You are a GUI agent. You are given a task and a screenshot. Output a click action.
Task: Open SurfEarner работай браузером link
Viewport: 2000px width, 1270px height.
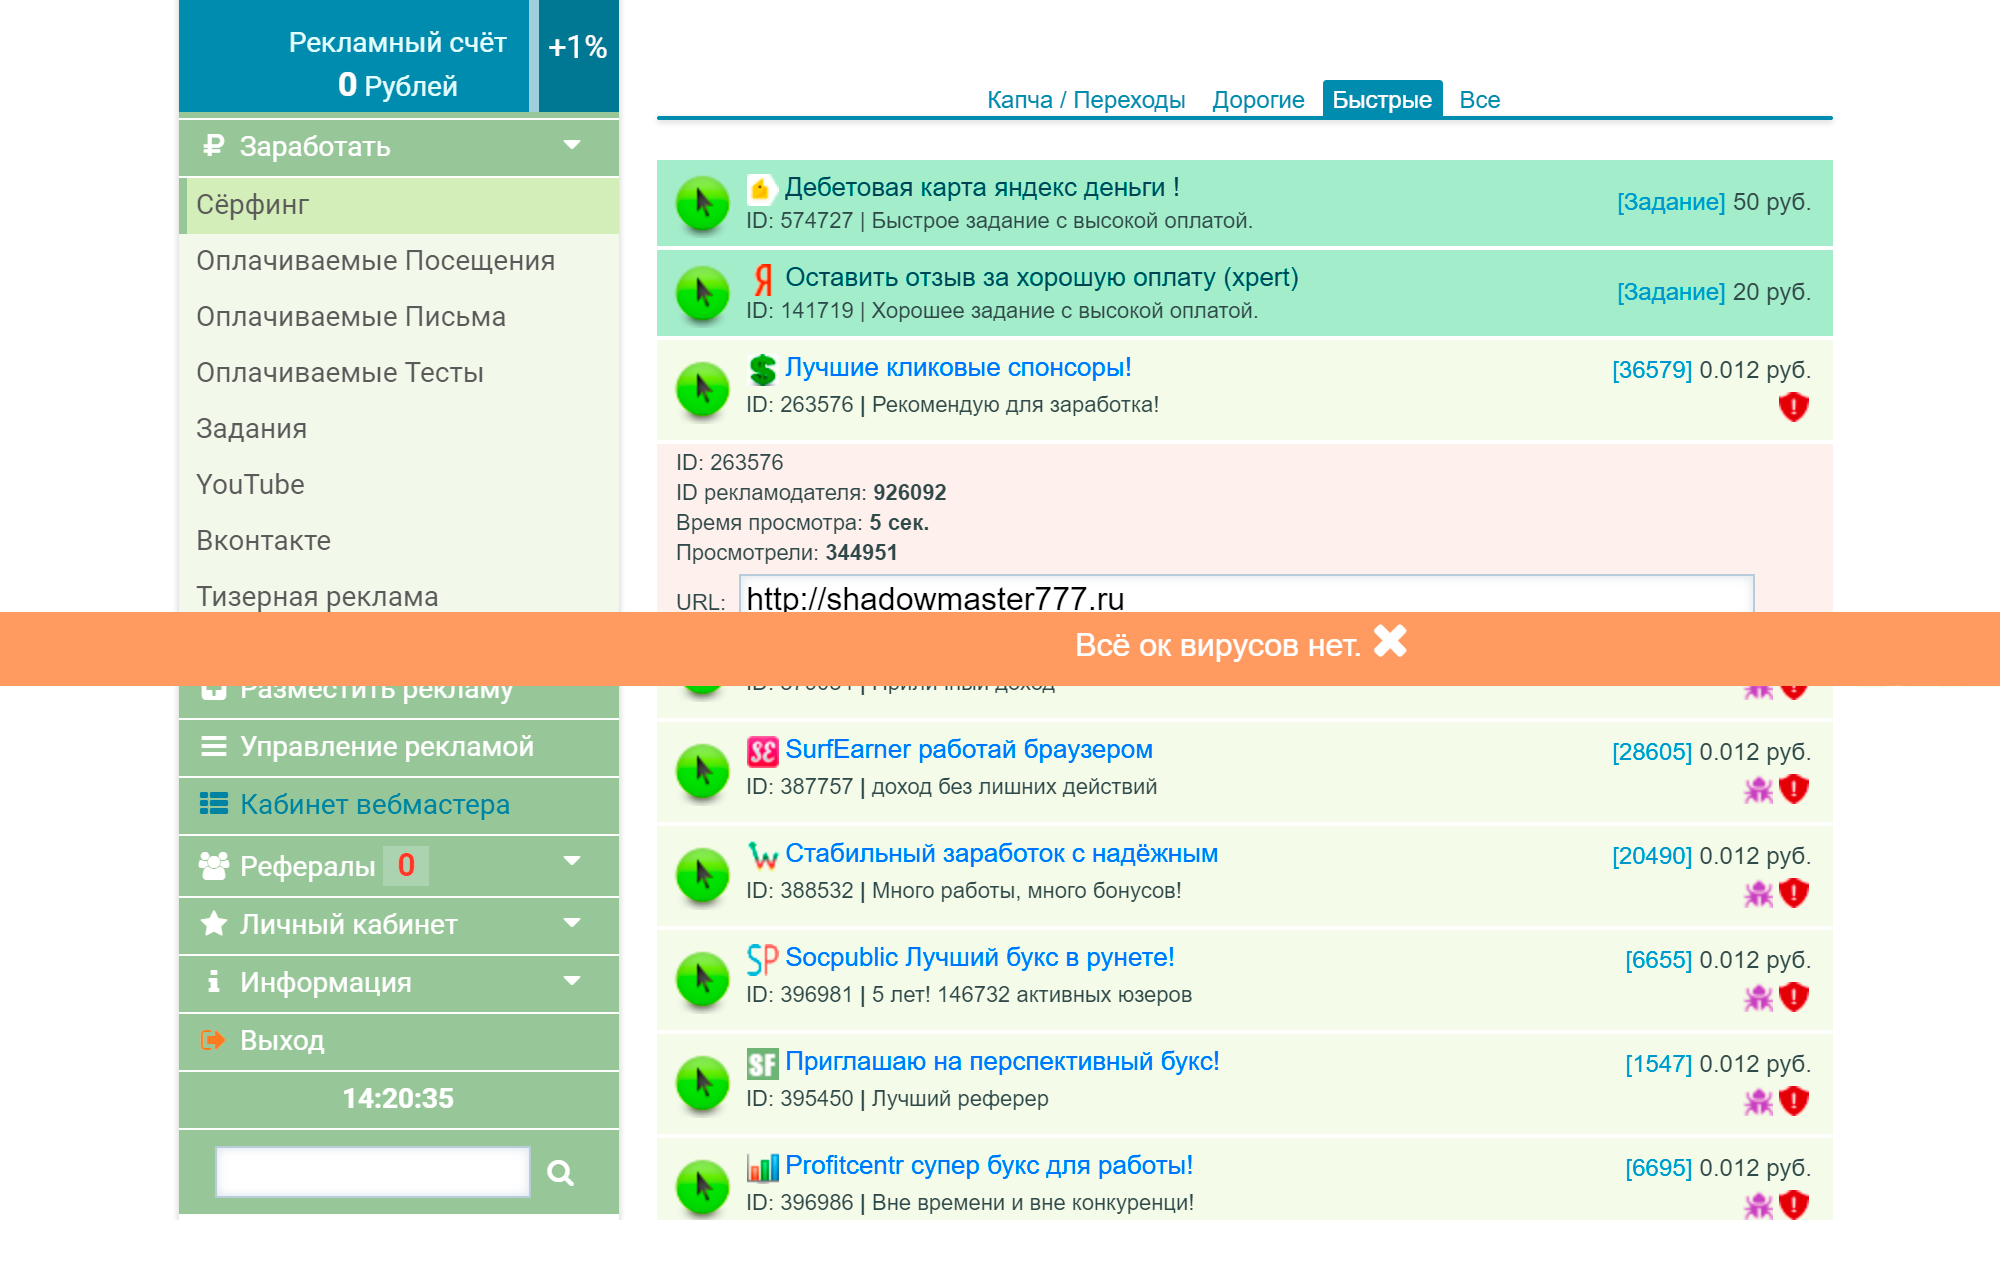[x=969, y=749]
